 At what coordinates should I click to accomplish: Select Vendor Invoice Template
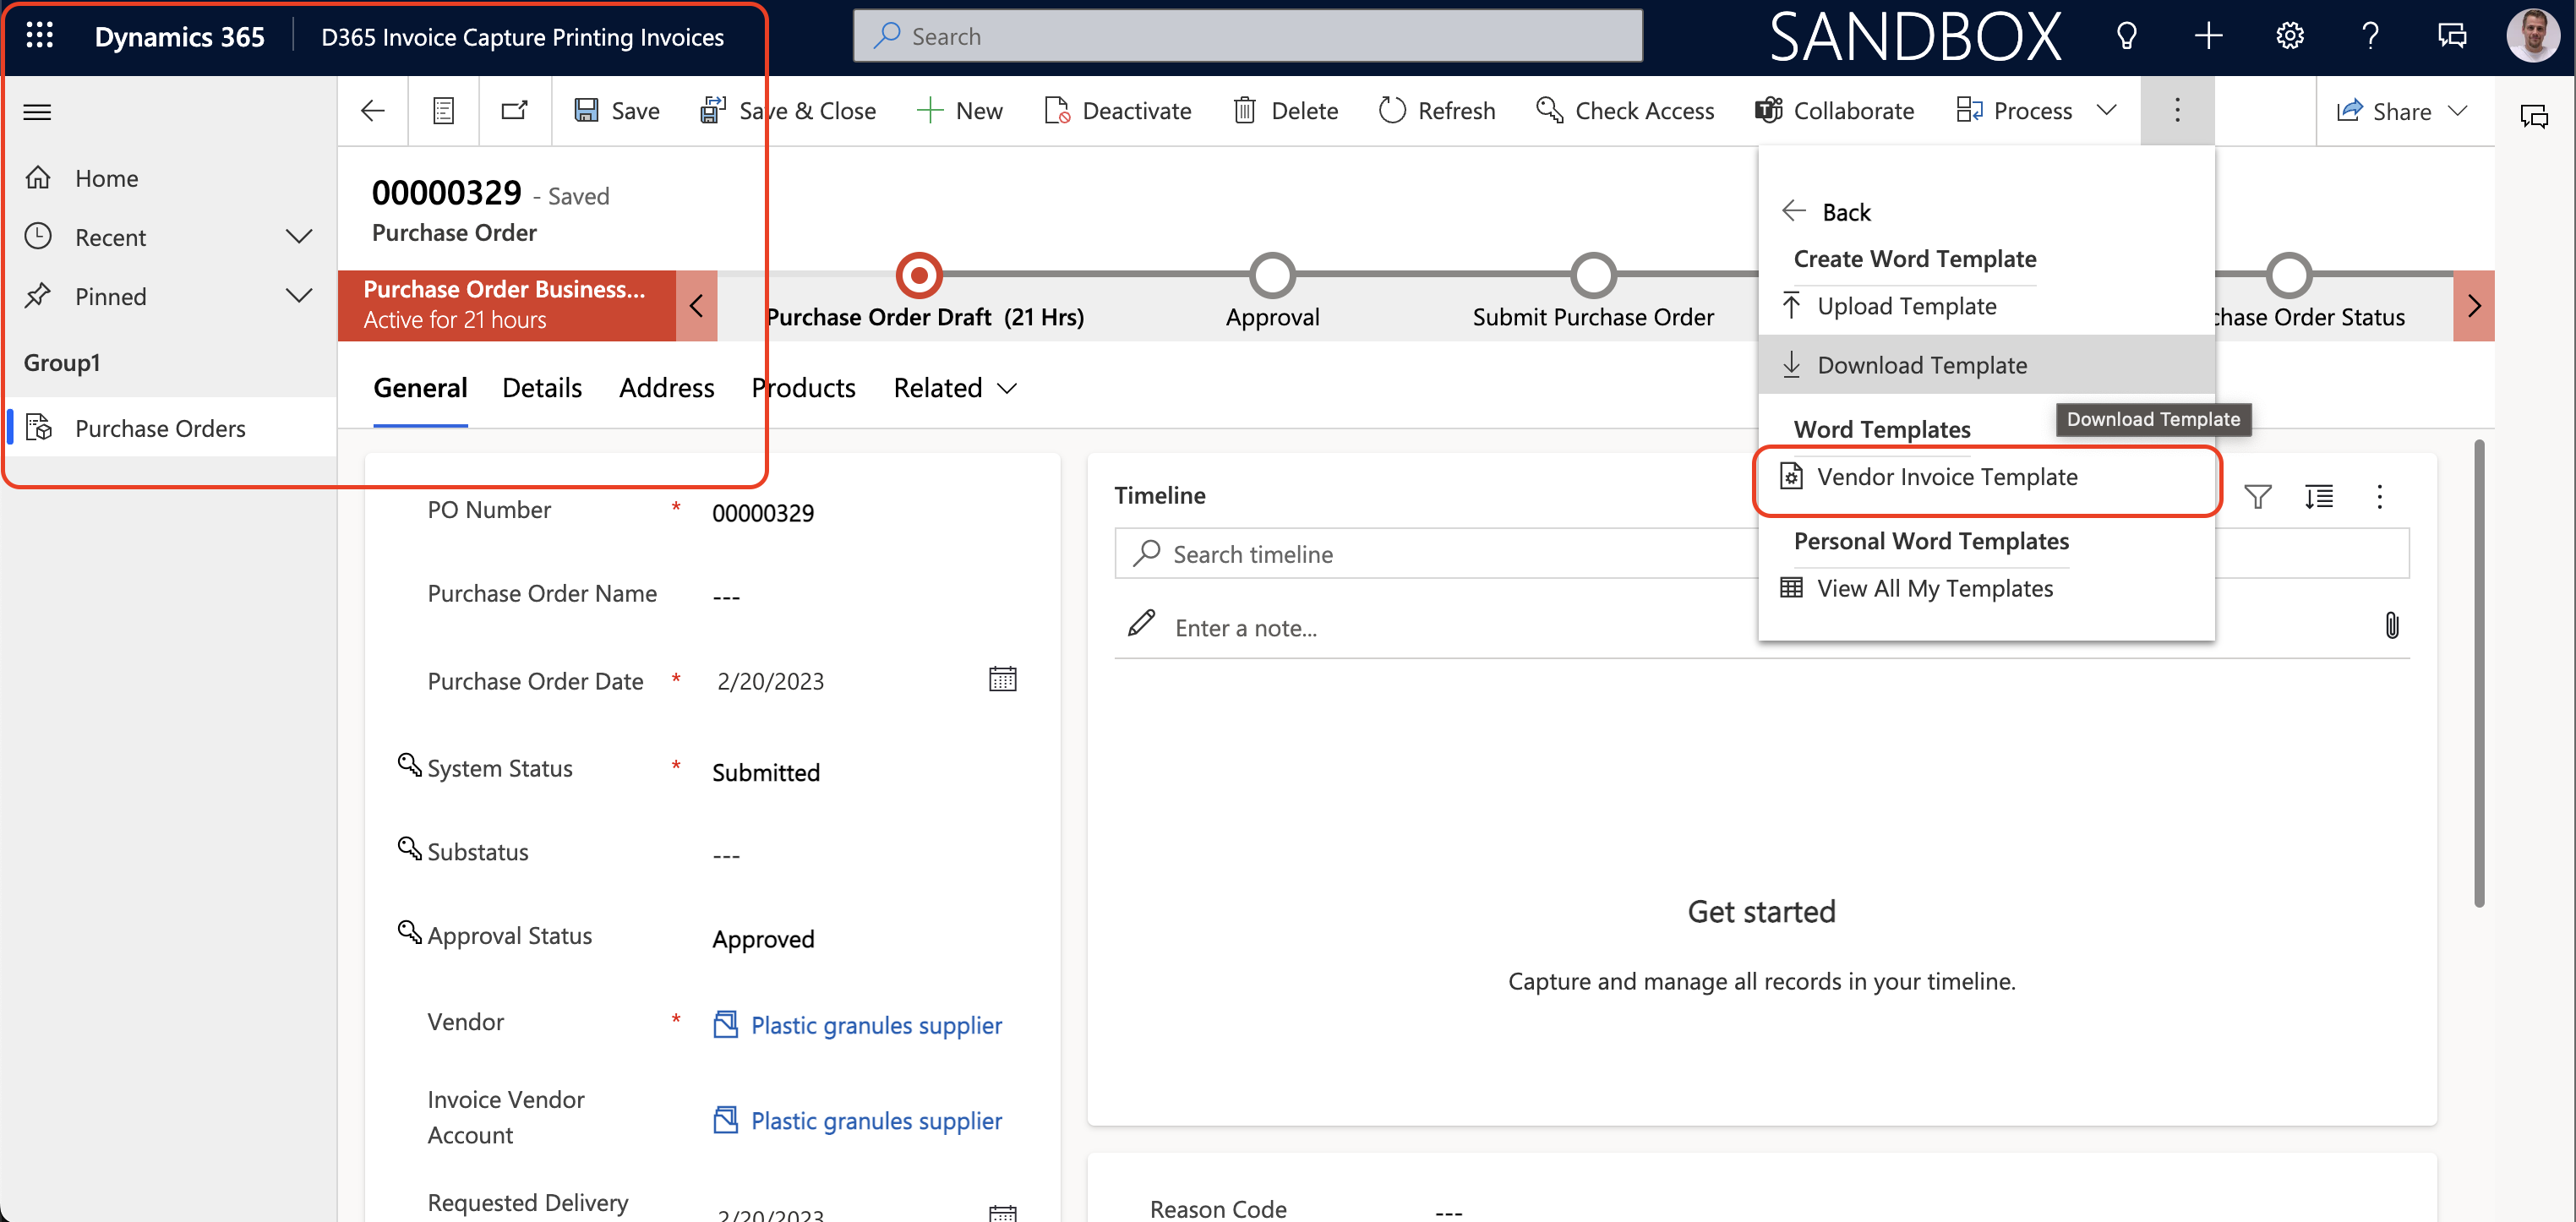coord(1986,477)
